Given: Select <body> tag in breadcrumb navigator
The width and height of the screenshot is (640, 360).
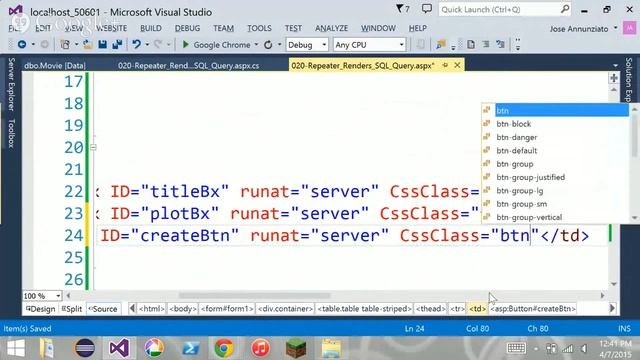Looking at the screenshot, I should [x=182, y=309].
